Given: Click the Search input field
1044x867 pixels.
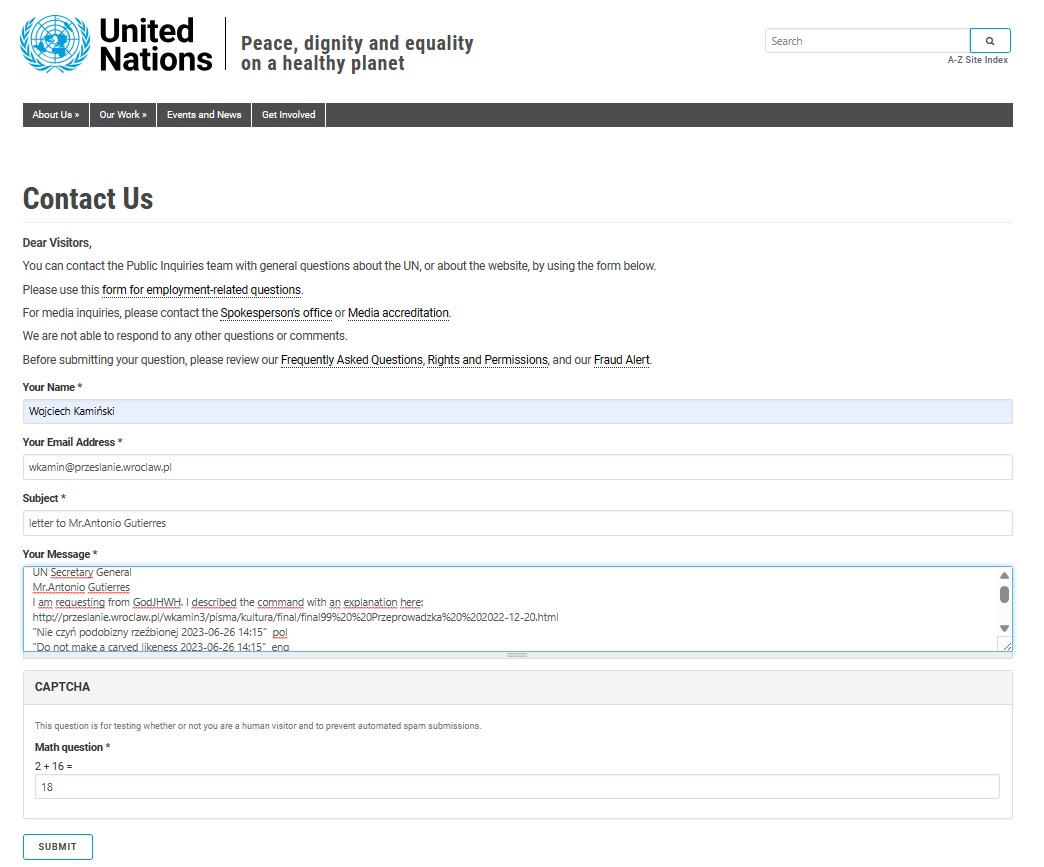Looking at the screenshot, I should pos(868,41).
